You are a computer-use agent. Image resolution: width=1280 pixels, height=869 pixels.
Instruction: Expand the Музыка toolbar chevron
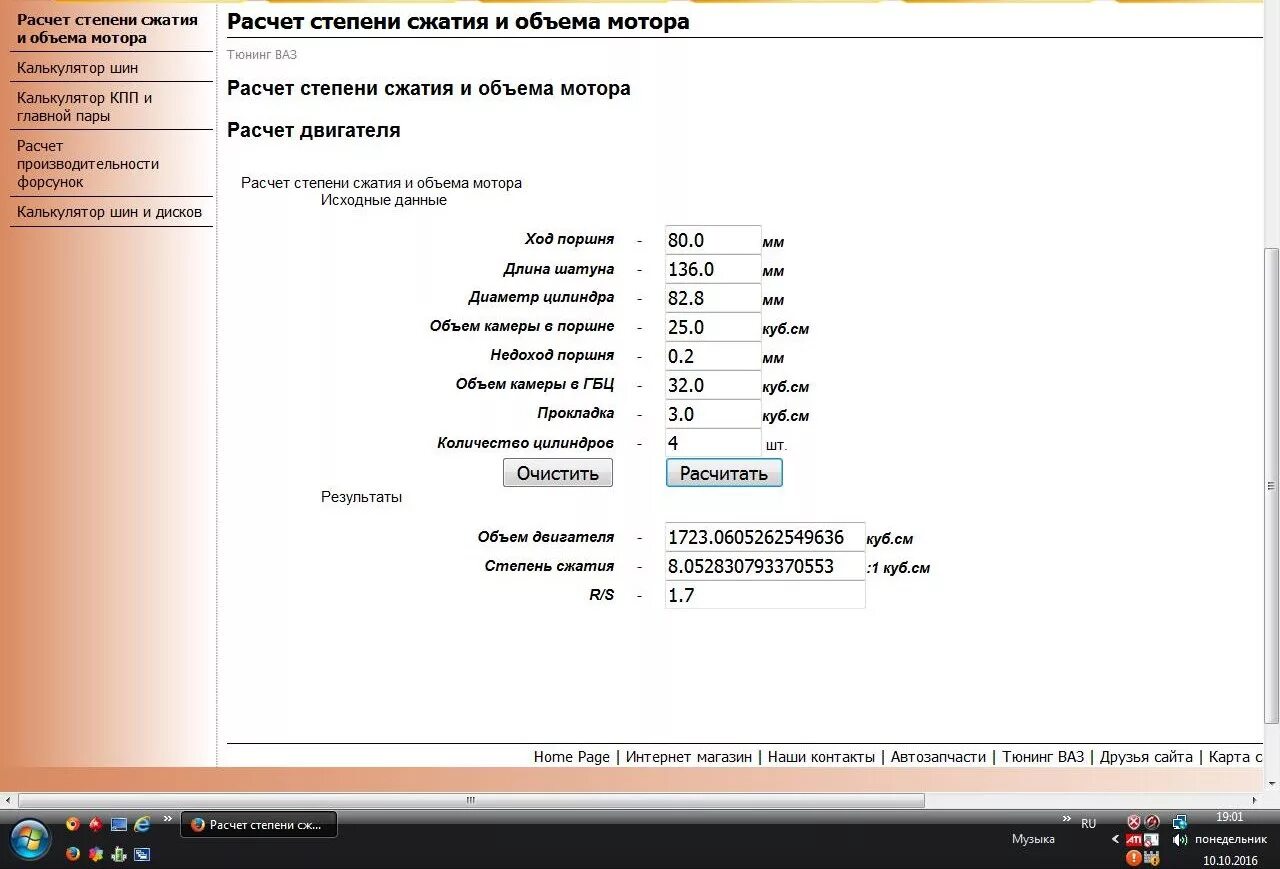click(1067, 818)
